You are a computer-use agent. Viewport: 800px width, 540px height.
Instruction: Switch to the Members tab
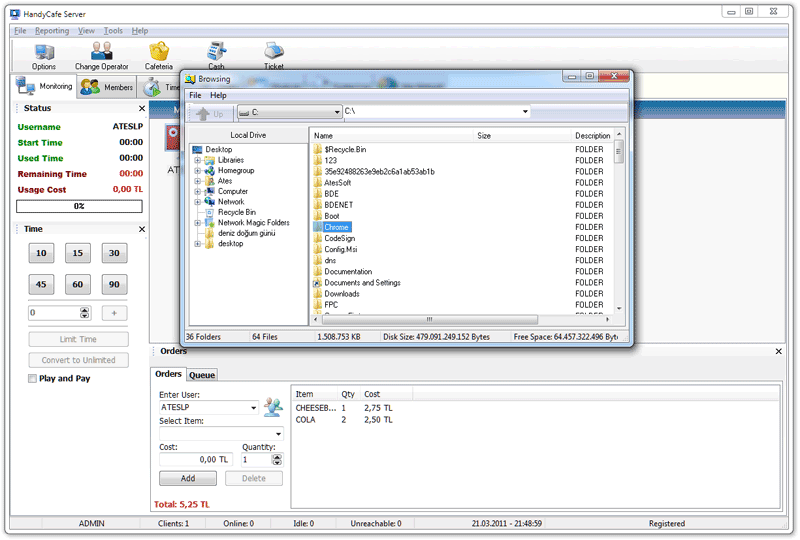point(106,88)
